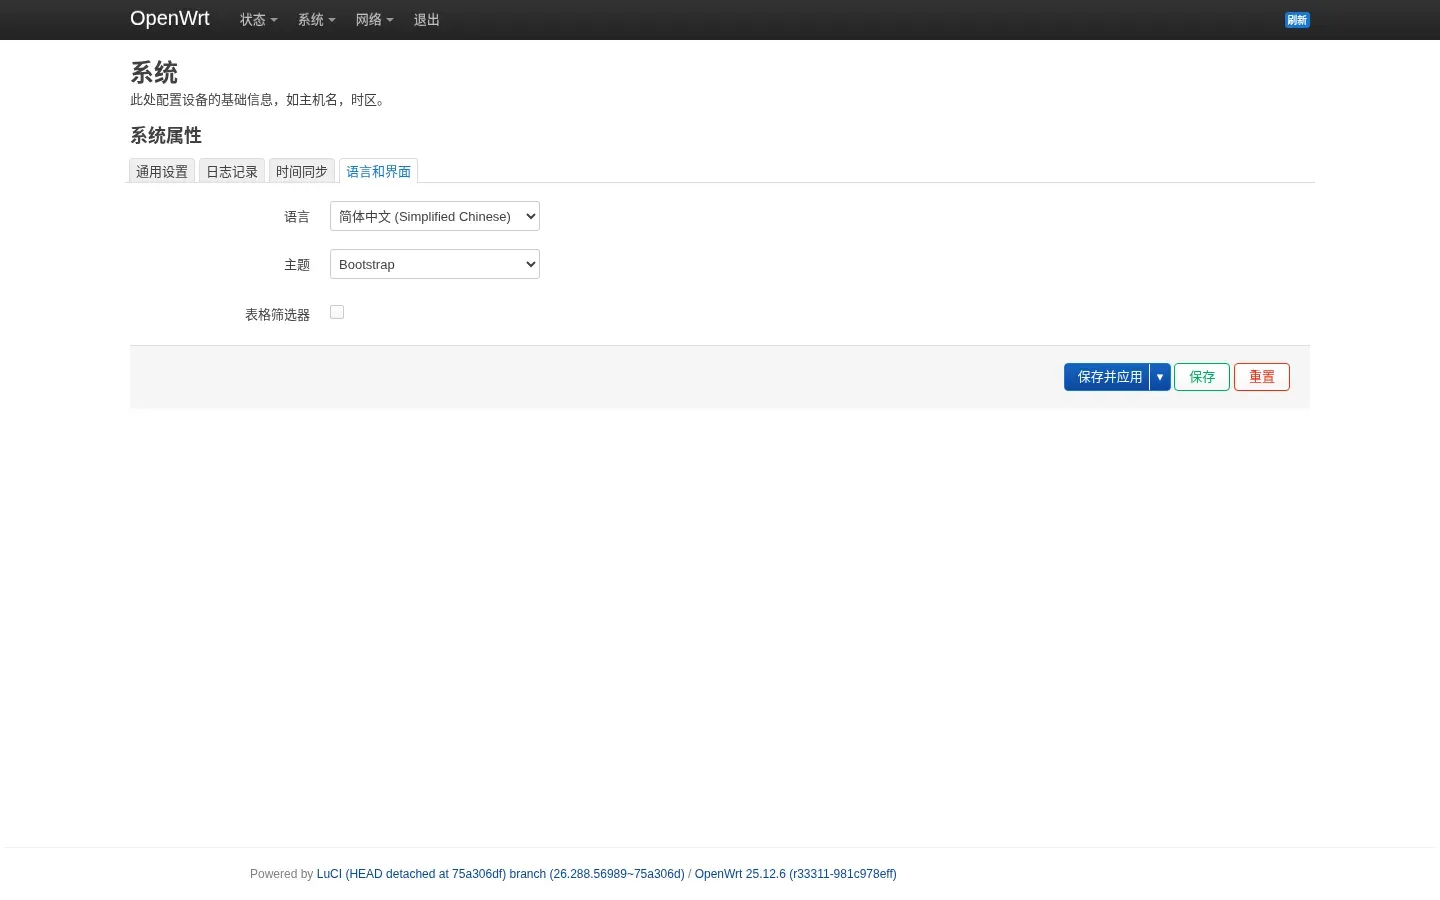Select the 语言和界面 tab
The image size is (1440, 900).
click(x=378, y=171)
